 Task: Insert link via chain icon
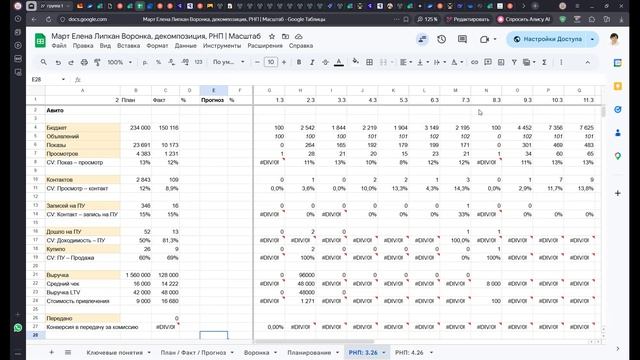[474, 62]
